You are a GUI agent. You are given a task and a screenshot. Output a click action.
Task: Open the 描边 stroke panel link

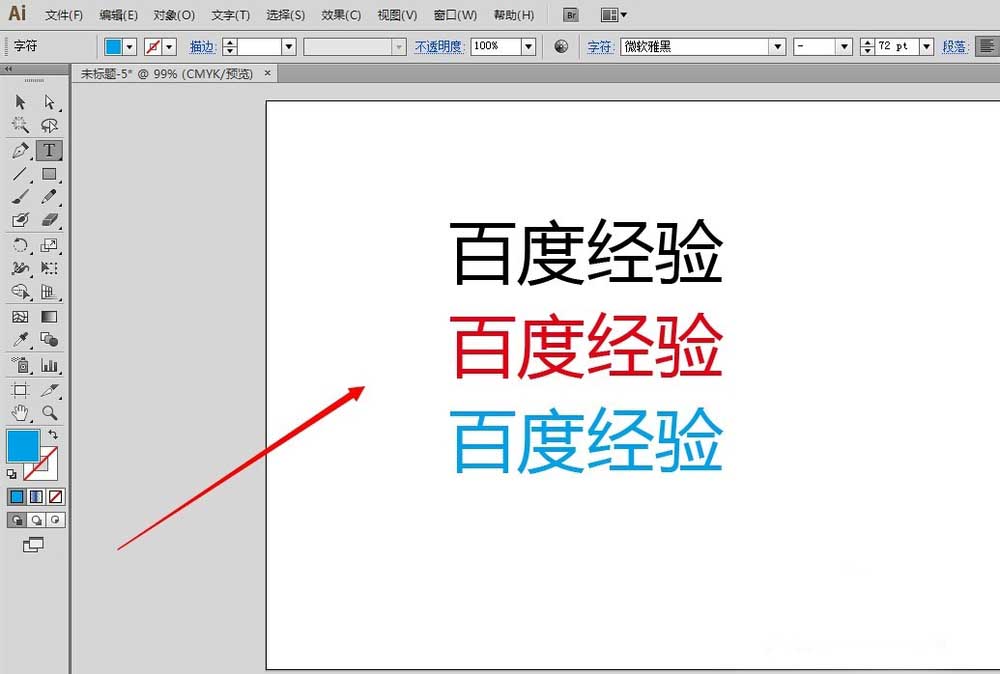click(203, 47)
